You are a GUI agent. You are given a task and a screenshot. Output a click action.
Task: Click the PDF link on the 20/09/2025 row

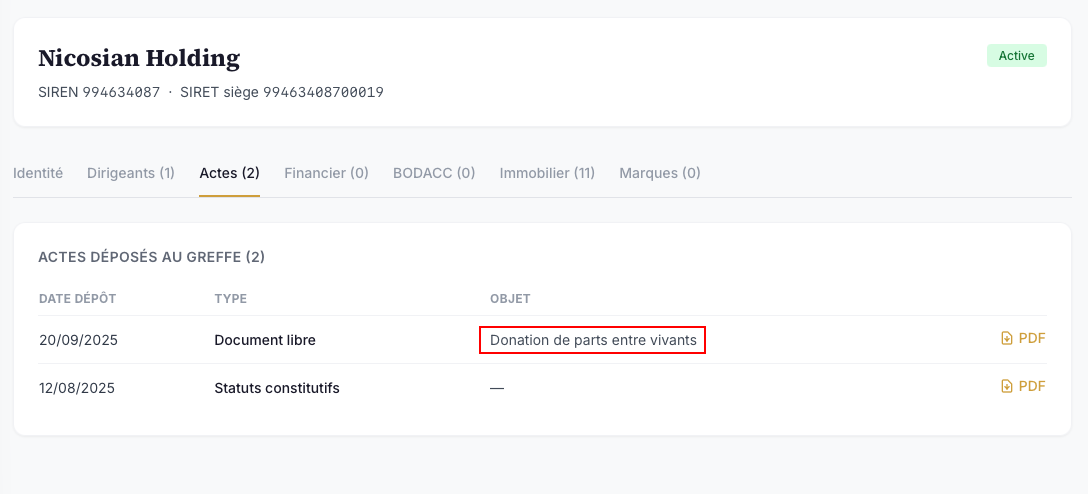pyautogui.click(x=1023, y=339)
